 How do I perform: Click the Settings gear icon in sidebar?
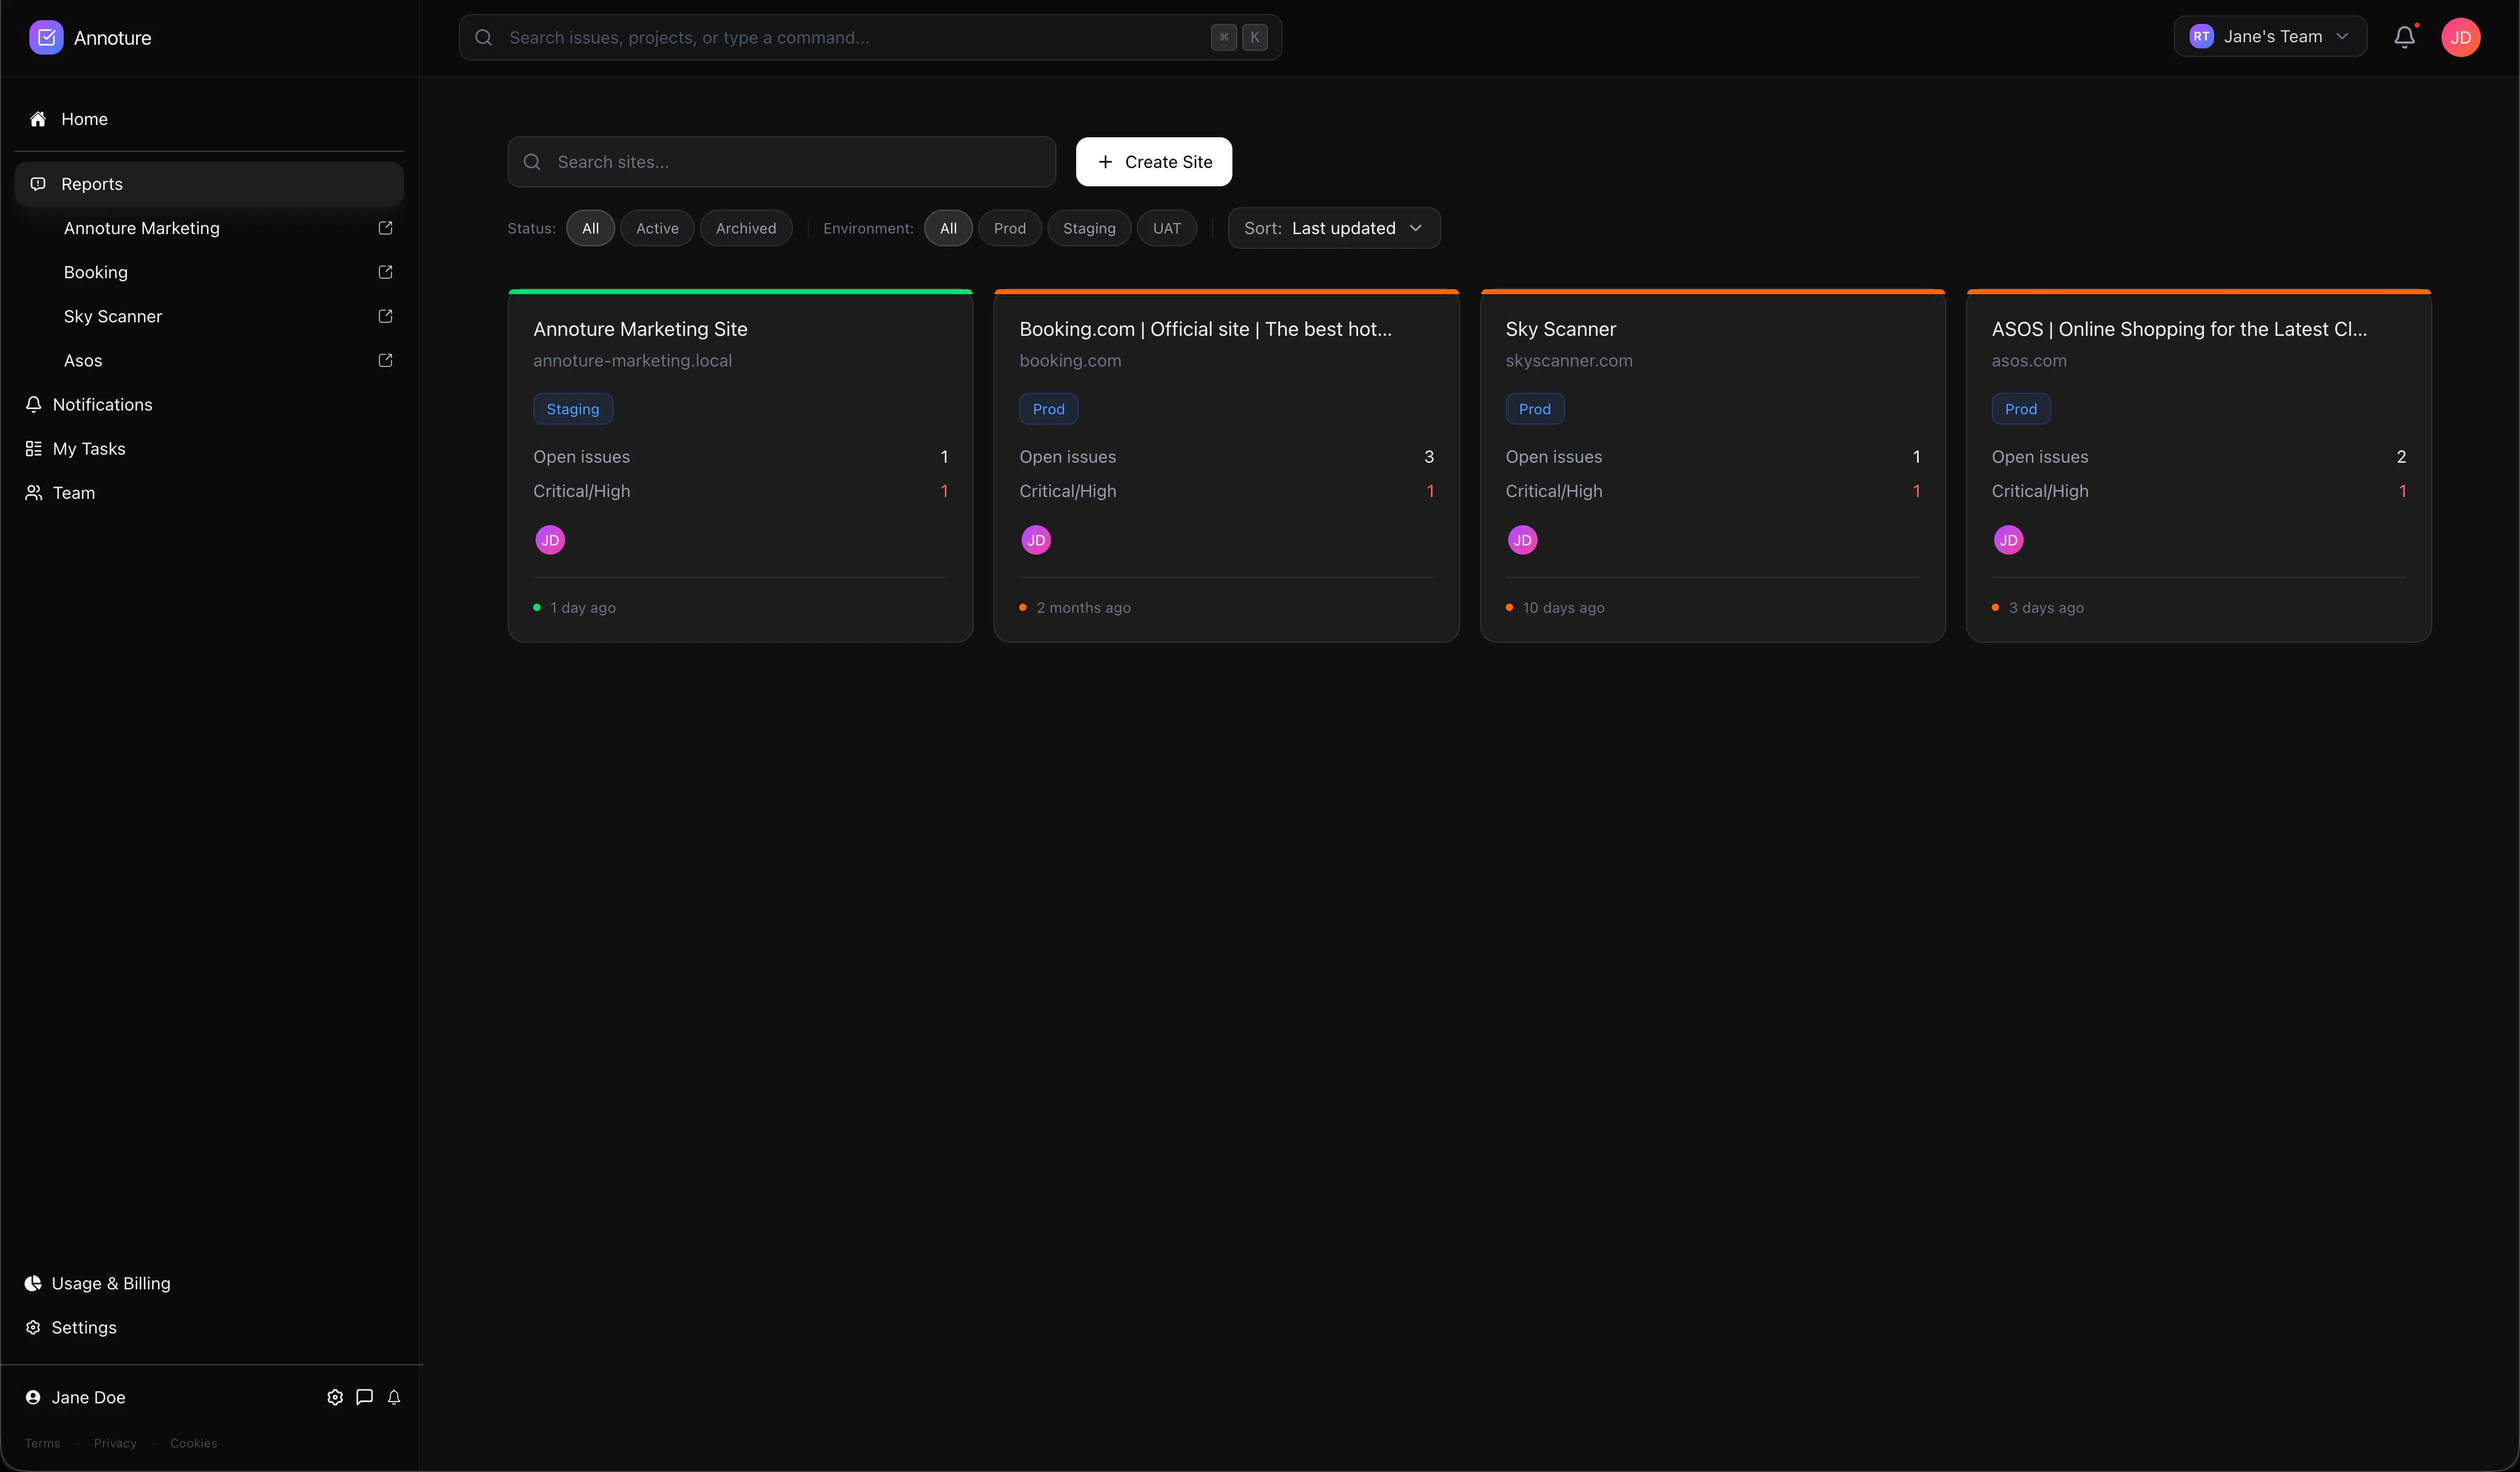[x=33, y=1327]
